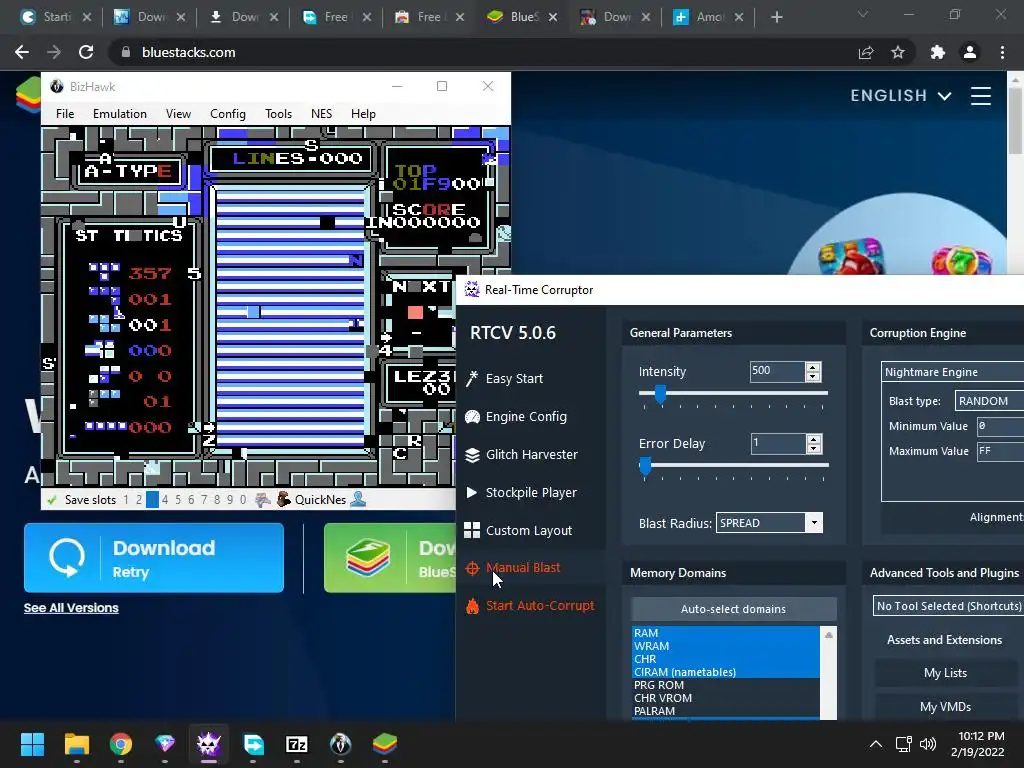Decrease Error Delay with spinner down arrow
The height and width of the screenshot is (768, 1024).
[813, 449]
